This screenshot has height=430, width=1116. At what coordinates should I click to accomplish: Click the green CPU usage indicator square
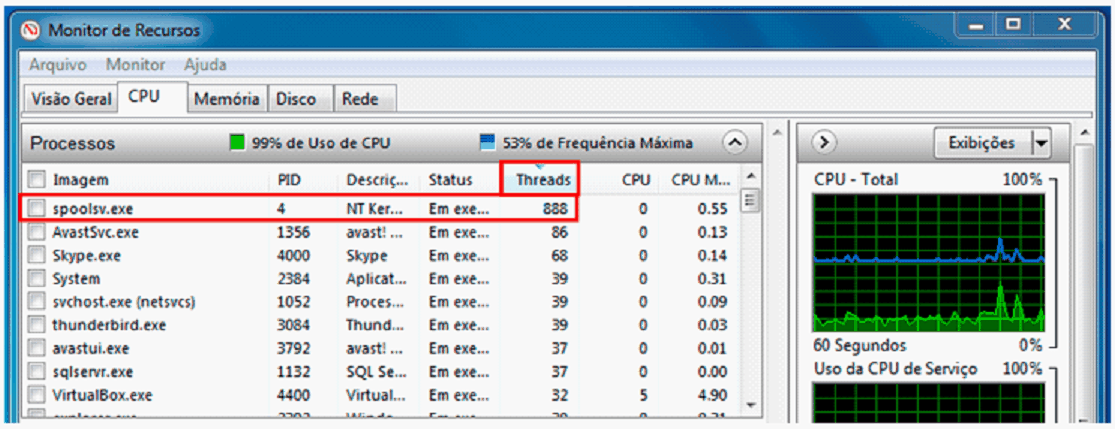pos(238,143)
